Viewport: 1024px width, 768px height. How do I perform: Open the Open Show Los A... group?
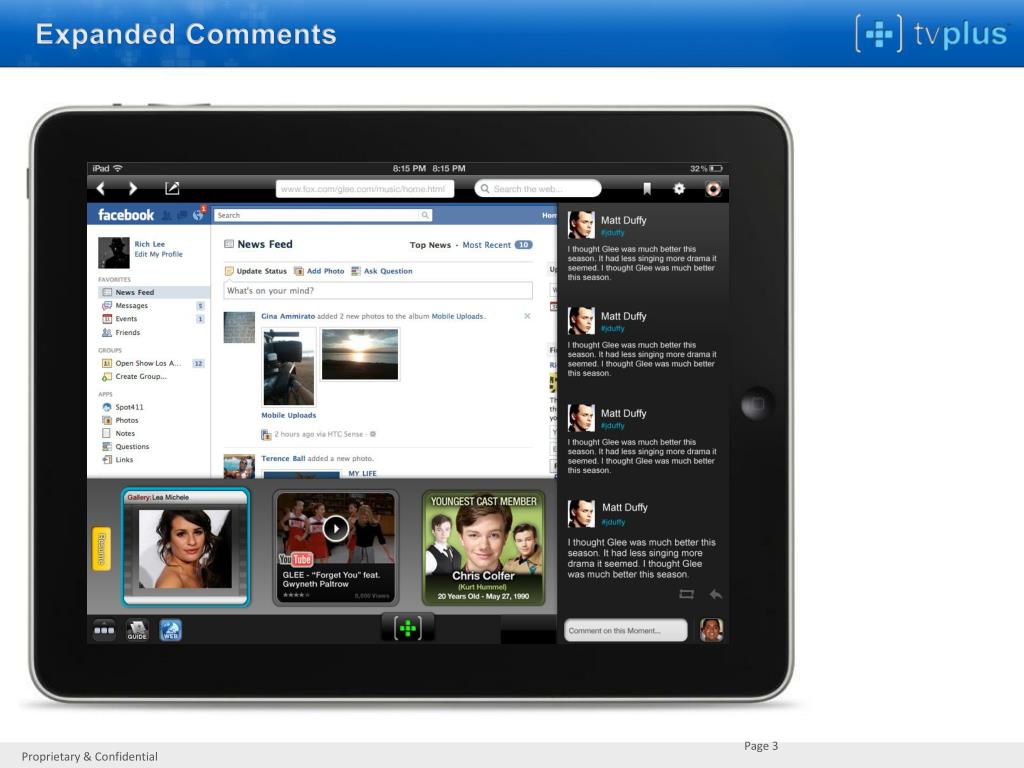tap(148, 363)
